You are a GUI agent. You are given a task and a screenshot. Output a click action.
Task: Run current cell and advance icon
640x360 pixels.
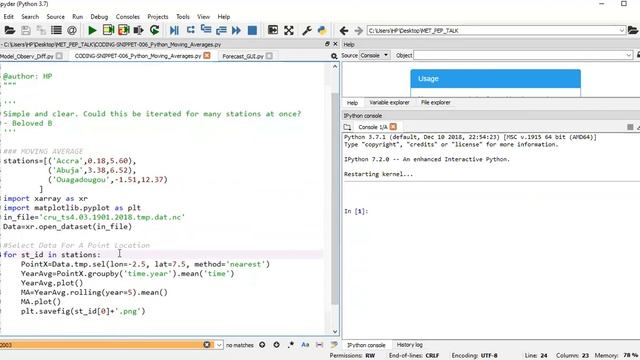[x=124, y=30]
